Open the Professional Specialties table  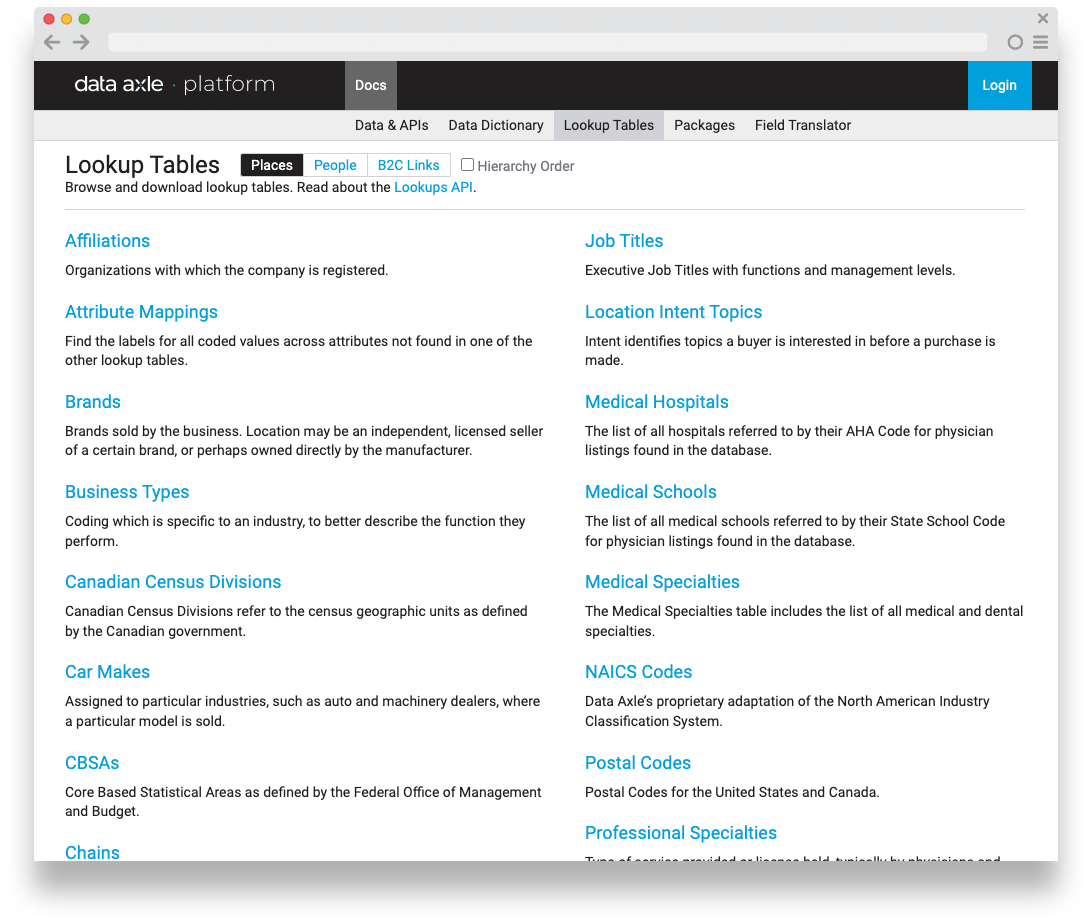pyautogui.click(x=681, y=832)
